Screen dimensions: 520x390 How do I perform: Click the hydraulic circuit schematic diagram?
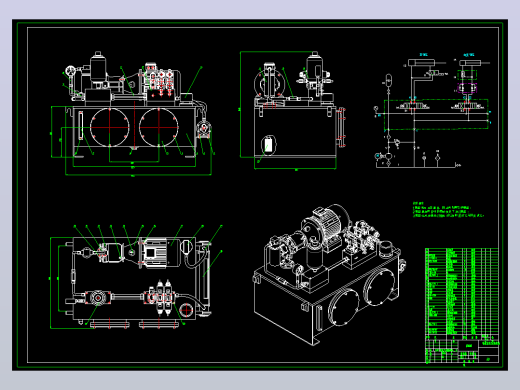pos(433,110)
